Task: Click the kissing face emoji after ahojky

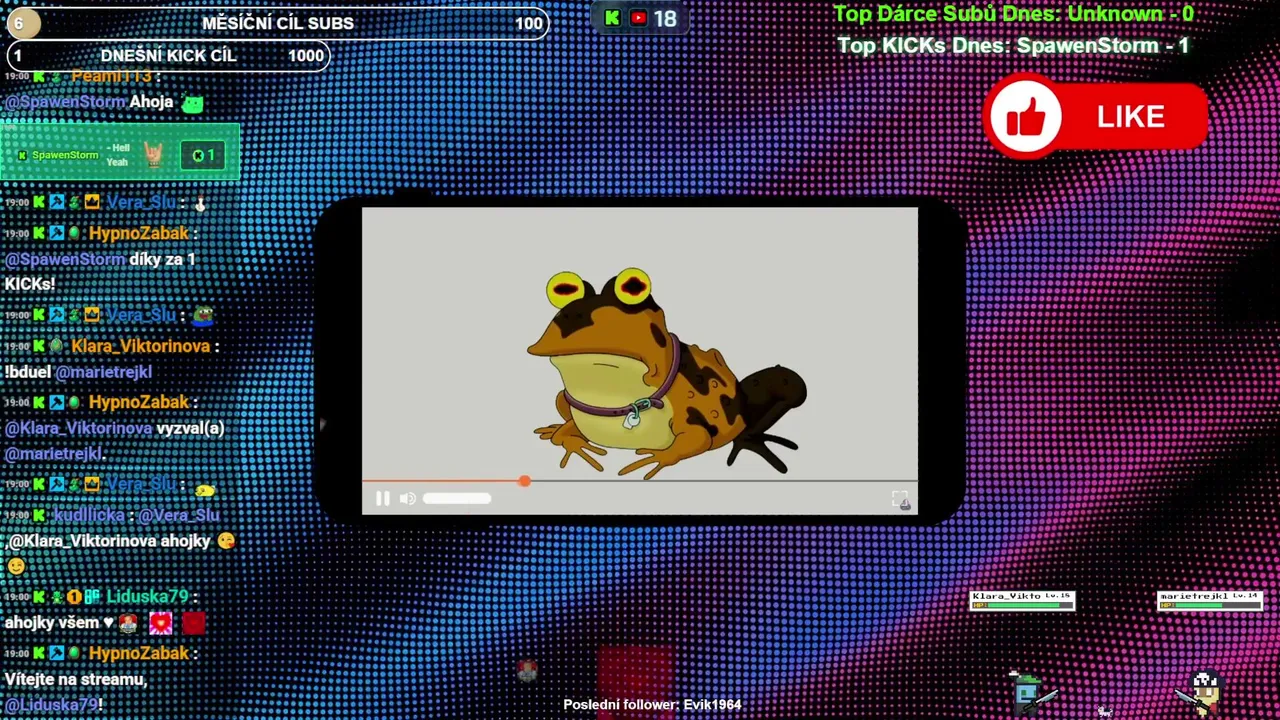Action: click(226, 541)
